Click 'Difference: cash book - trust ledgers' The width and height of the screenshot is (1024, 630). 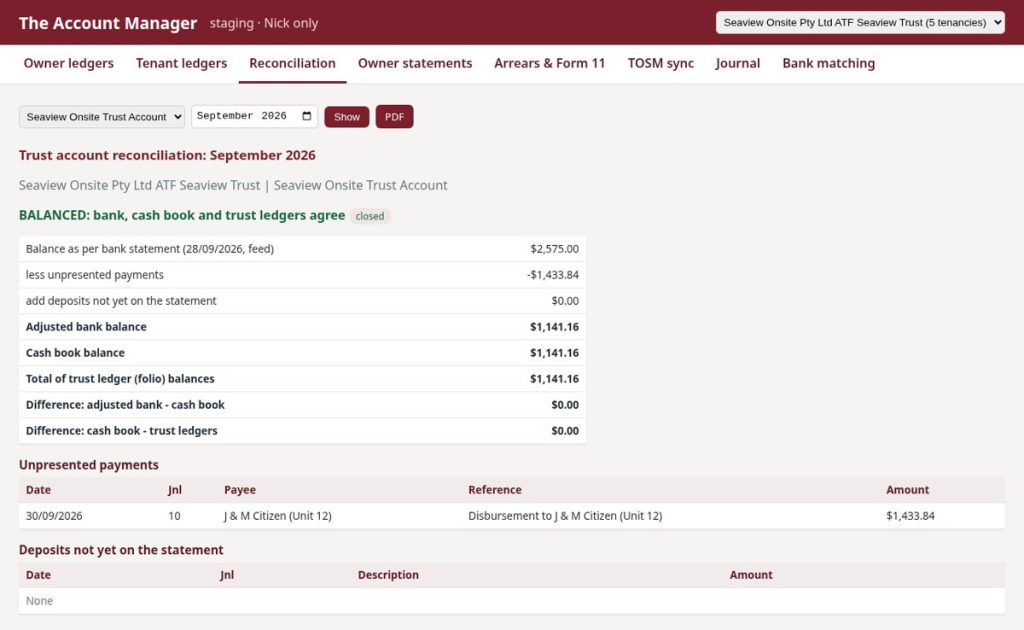coord(121,431)
